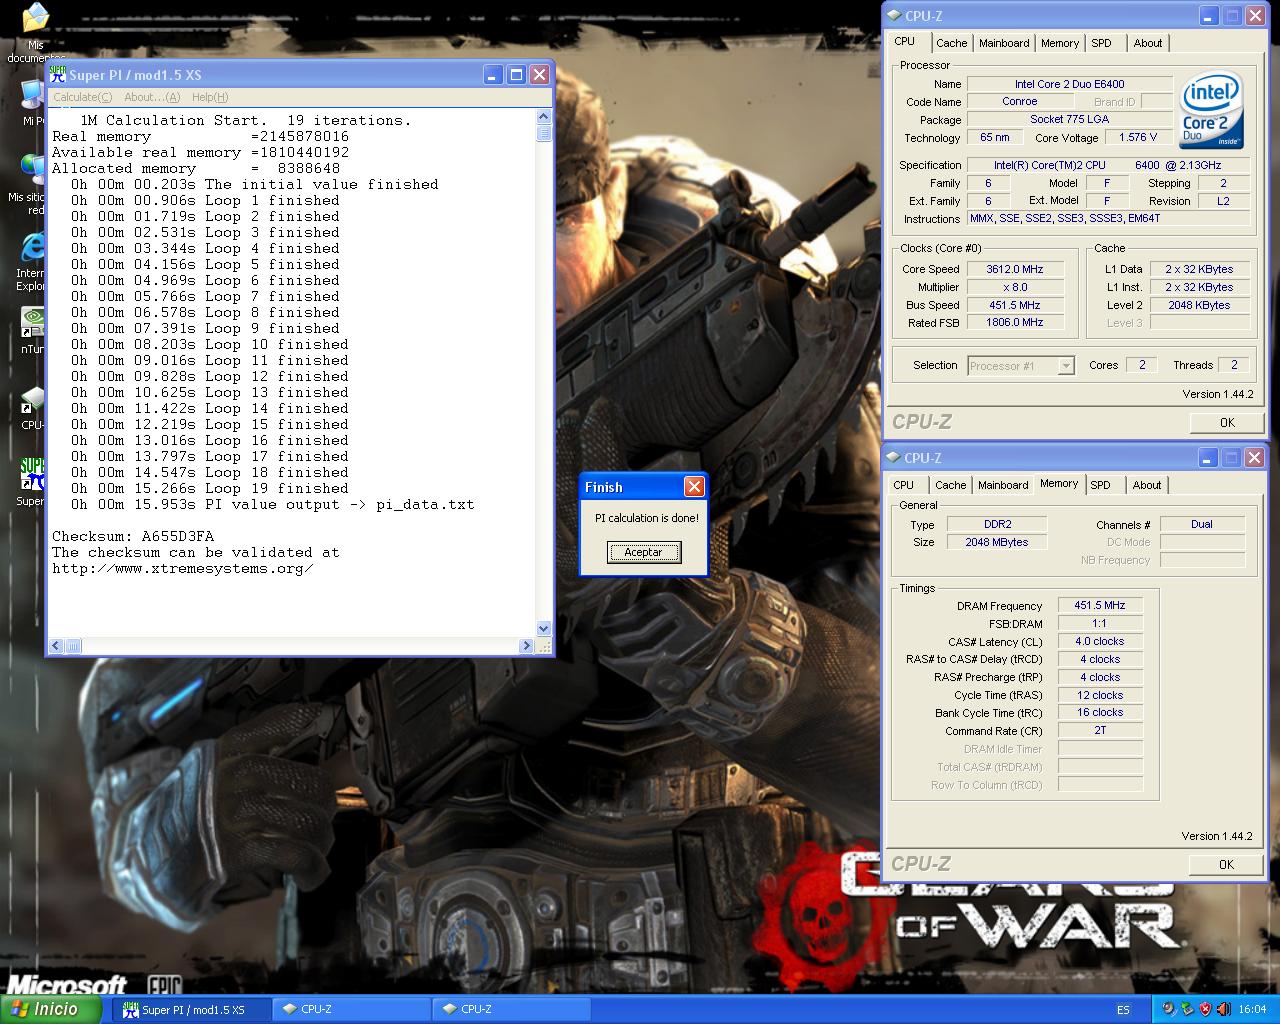The height and width of the screenshot is (1024, 1280).
Task: Click the Super PI title bar icon
Action: [58, 75]
